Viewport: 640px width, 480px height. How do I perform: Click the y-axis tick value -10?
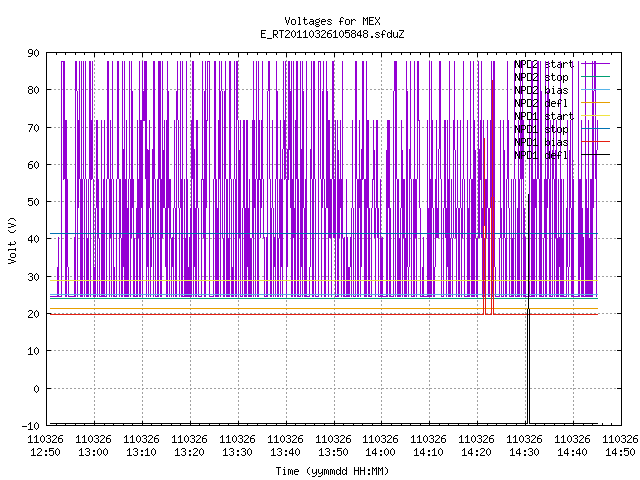[31, 426]
